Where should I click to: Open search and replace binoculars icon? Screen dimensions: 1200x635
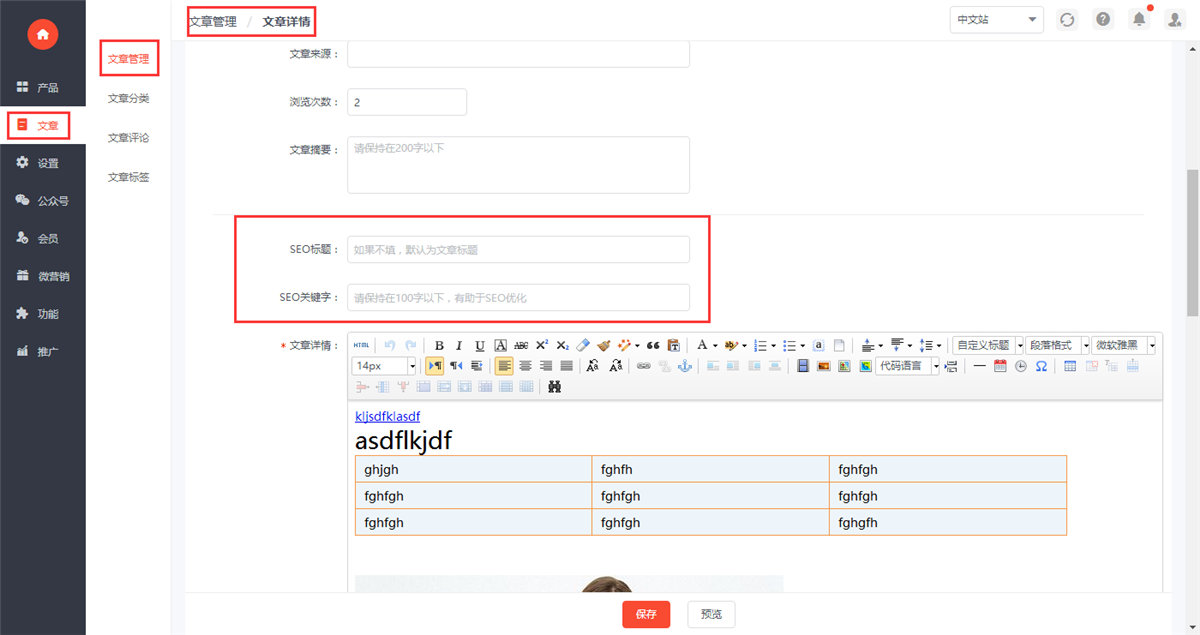coord(554,386)
